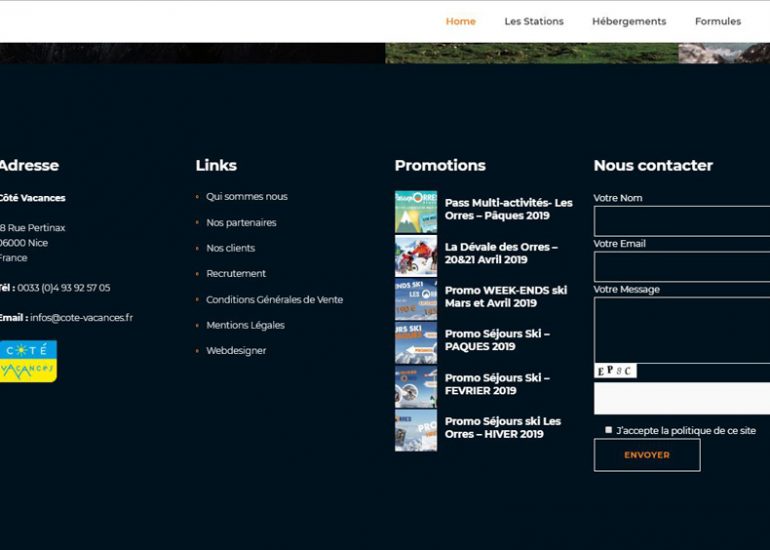Open 'Promo Séjours ski Les Orres – HIVER 2019' title
This screenshot has height=550, width=770.
(x=502, y=428)
